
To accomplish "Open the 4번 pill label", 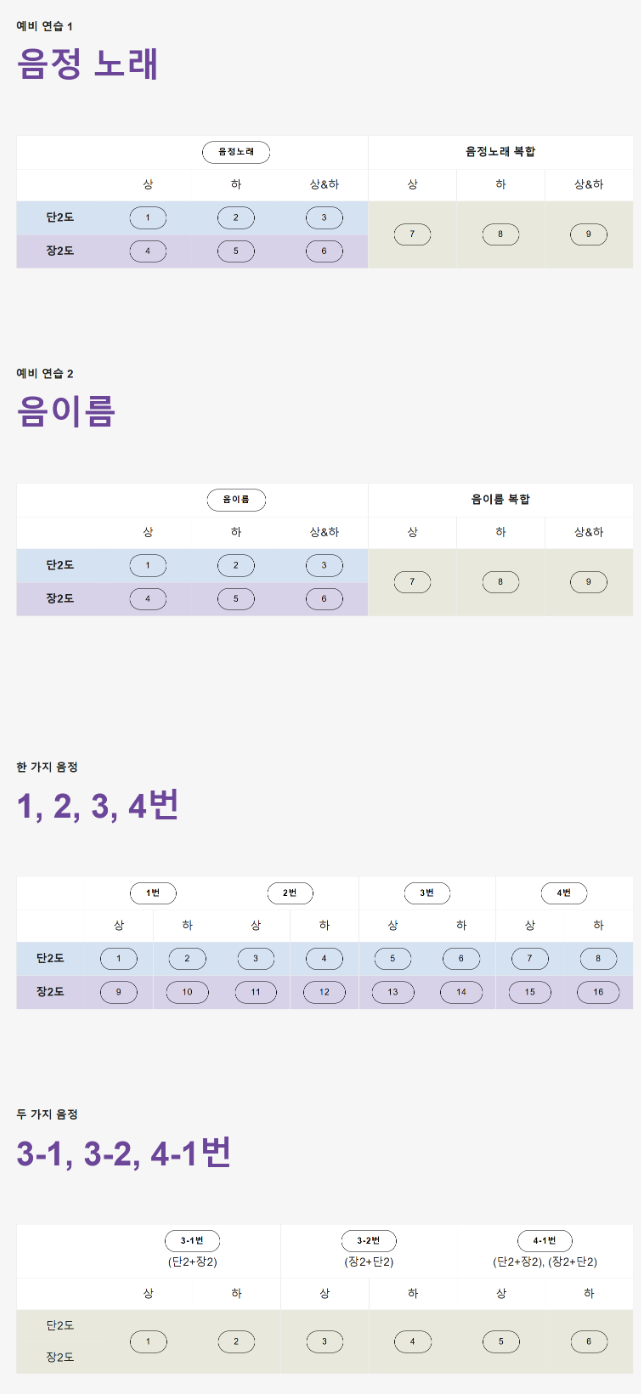I will coord(564,893).
